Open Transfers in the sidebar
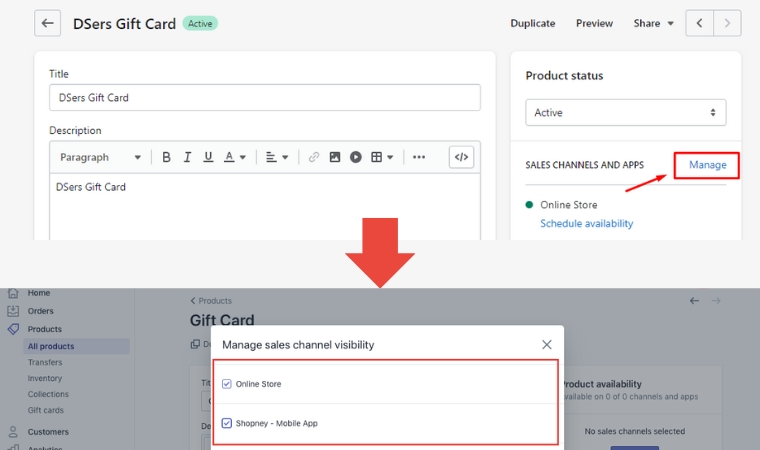 (45, 362)
